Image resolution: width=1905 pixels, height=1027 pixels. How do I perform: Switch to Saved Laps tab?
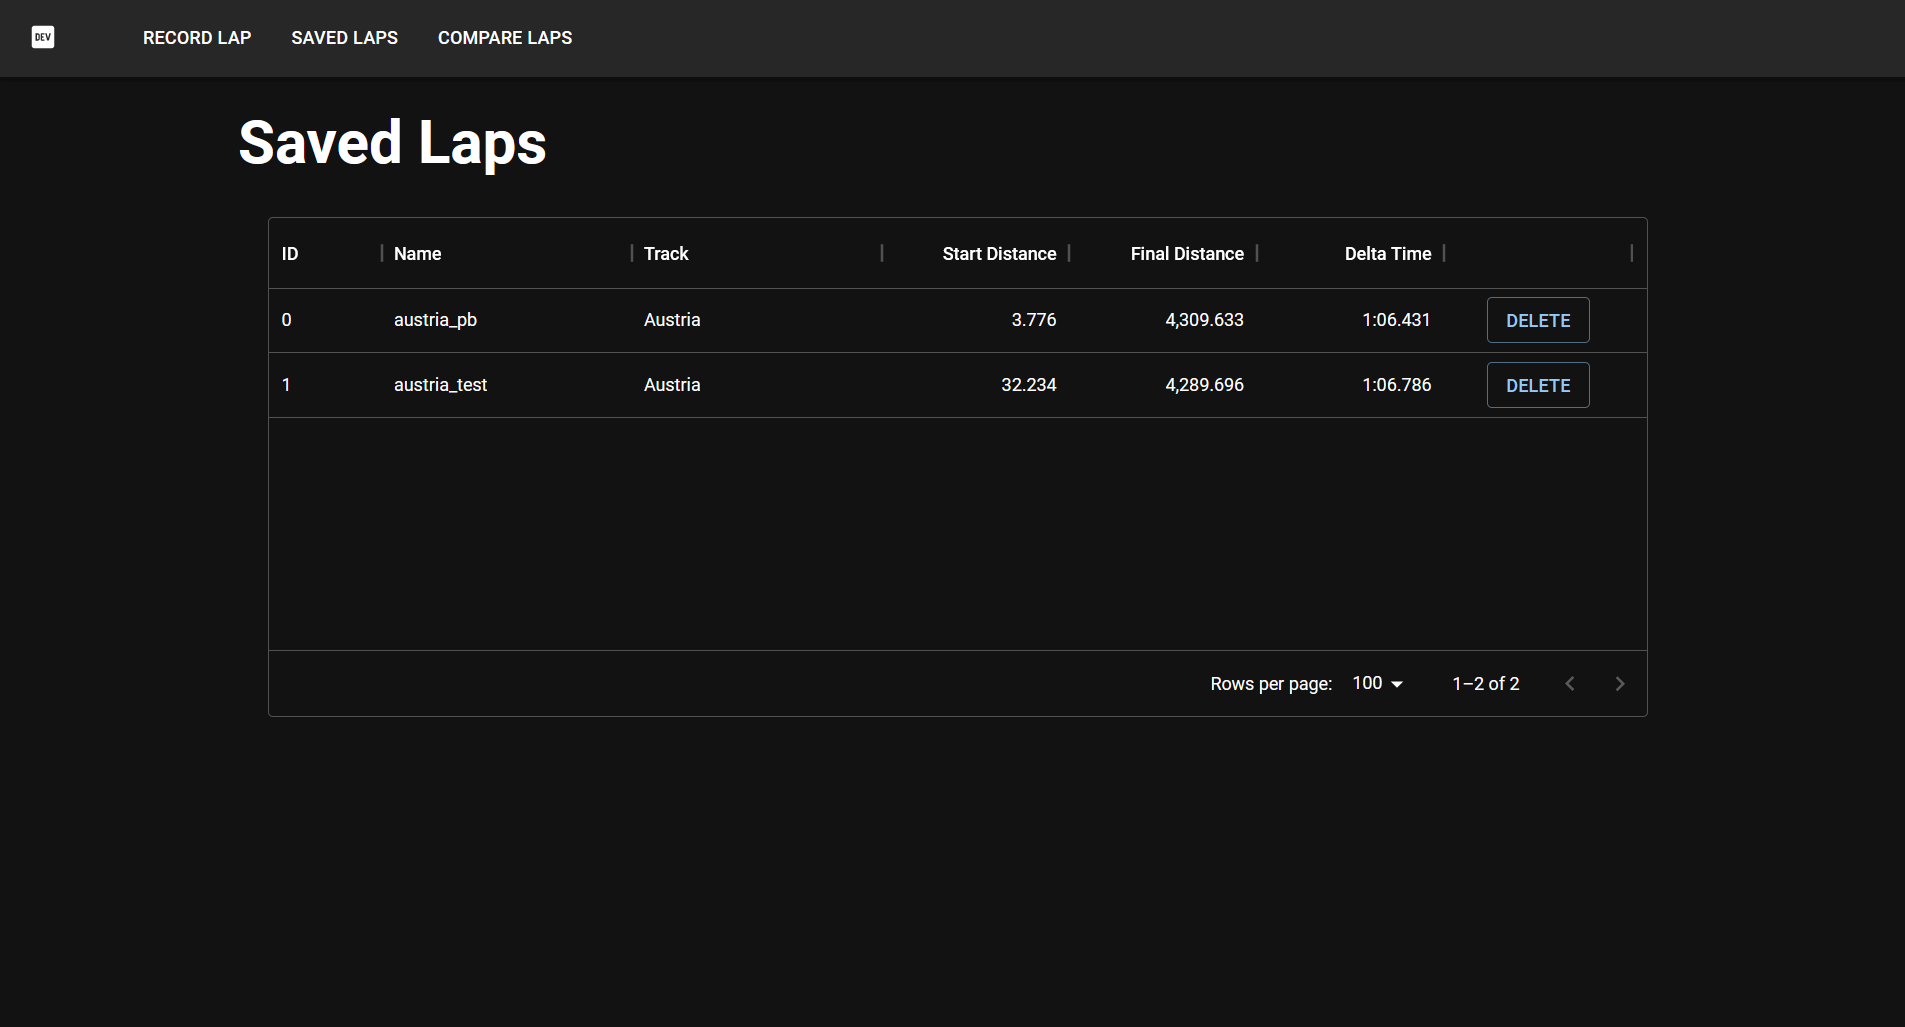[344, 38]
